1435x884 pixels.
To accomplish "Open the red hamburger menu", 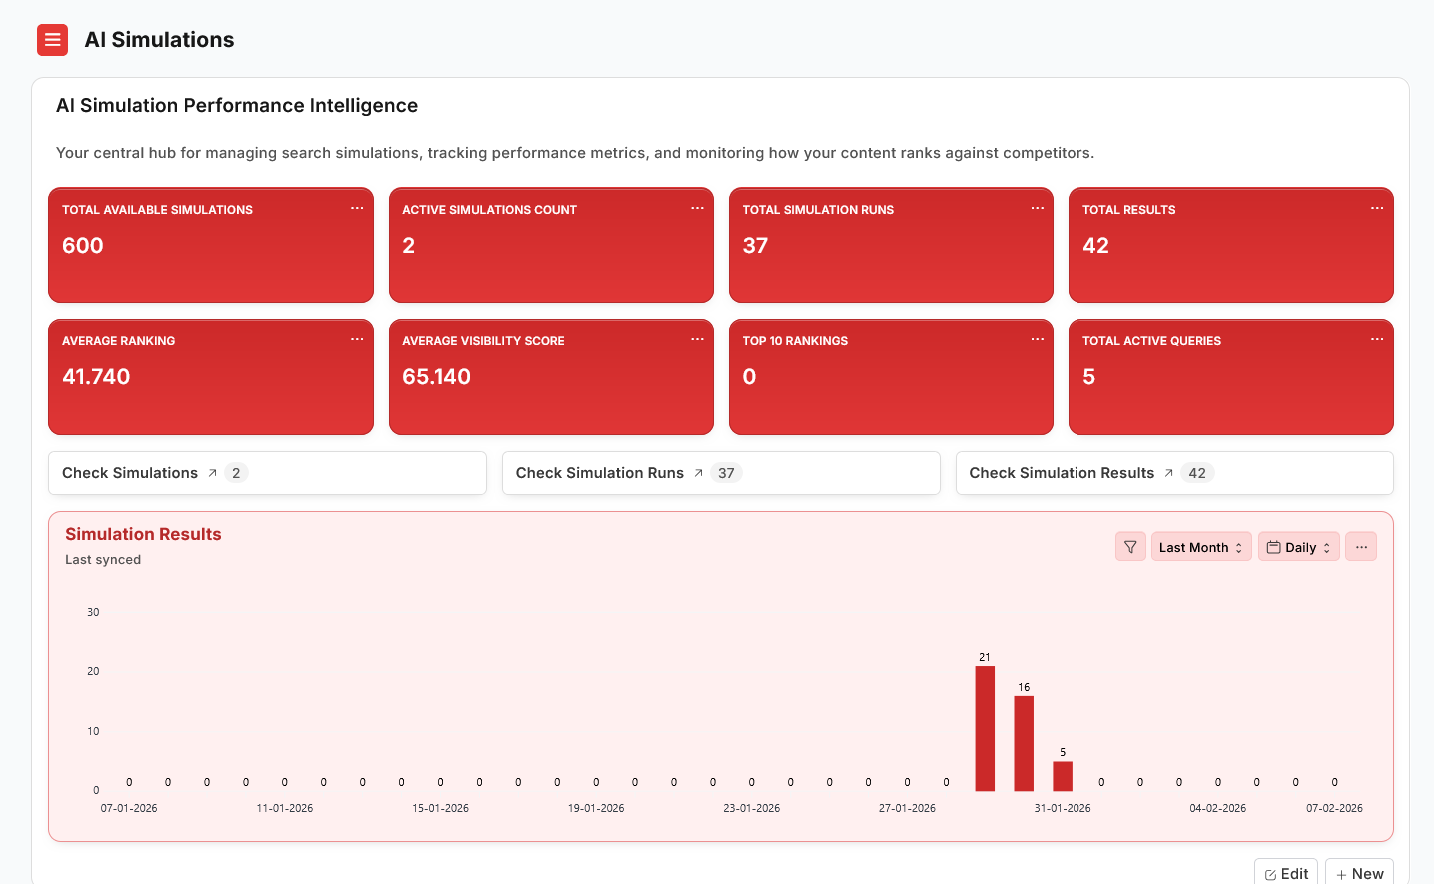I will [x=52, y=40].
